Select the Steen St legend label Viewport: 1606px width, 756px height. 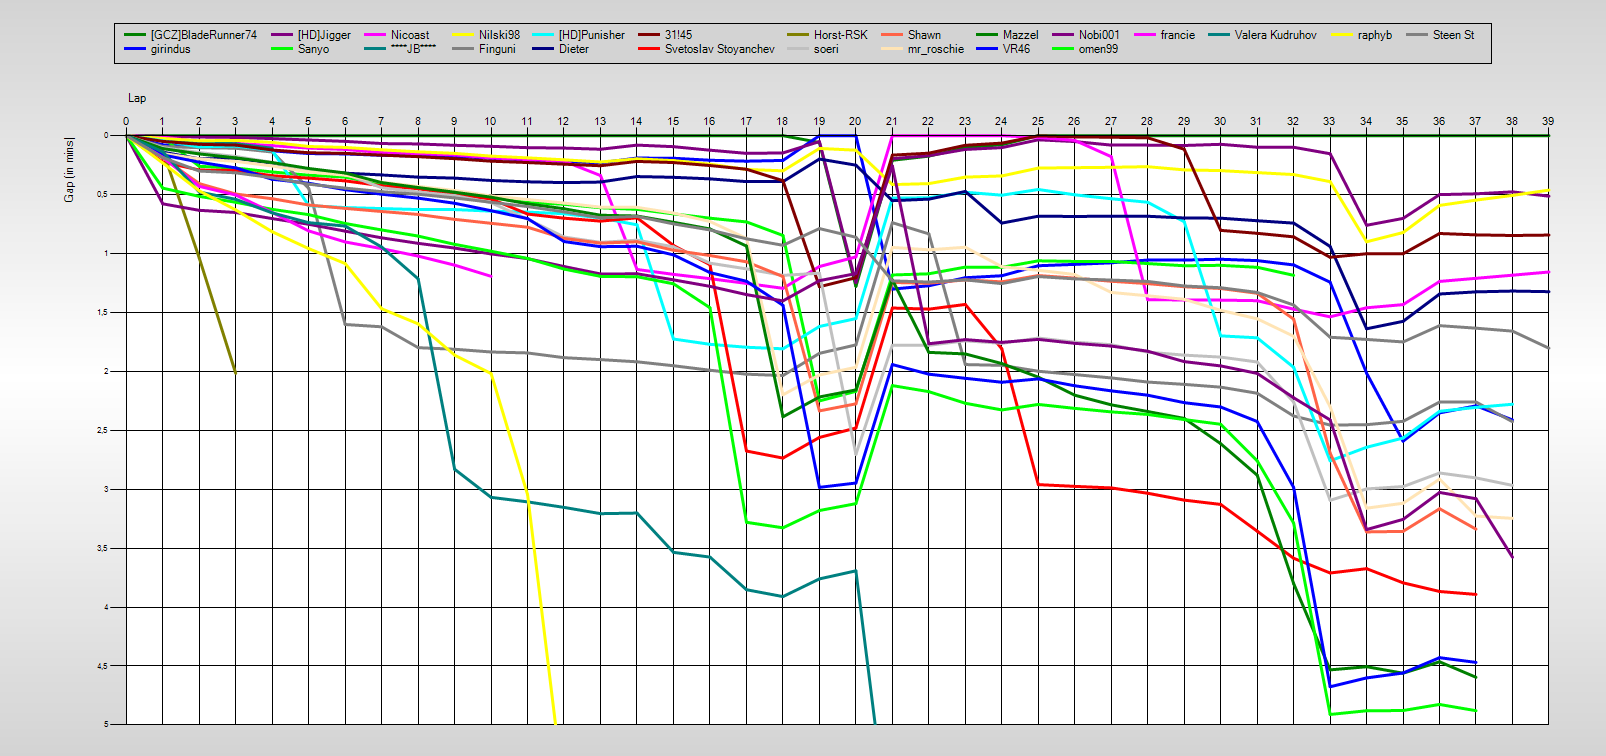tap(1453, 35)
